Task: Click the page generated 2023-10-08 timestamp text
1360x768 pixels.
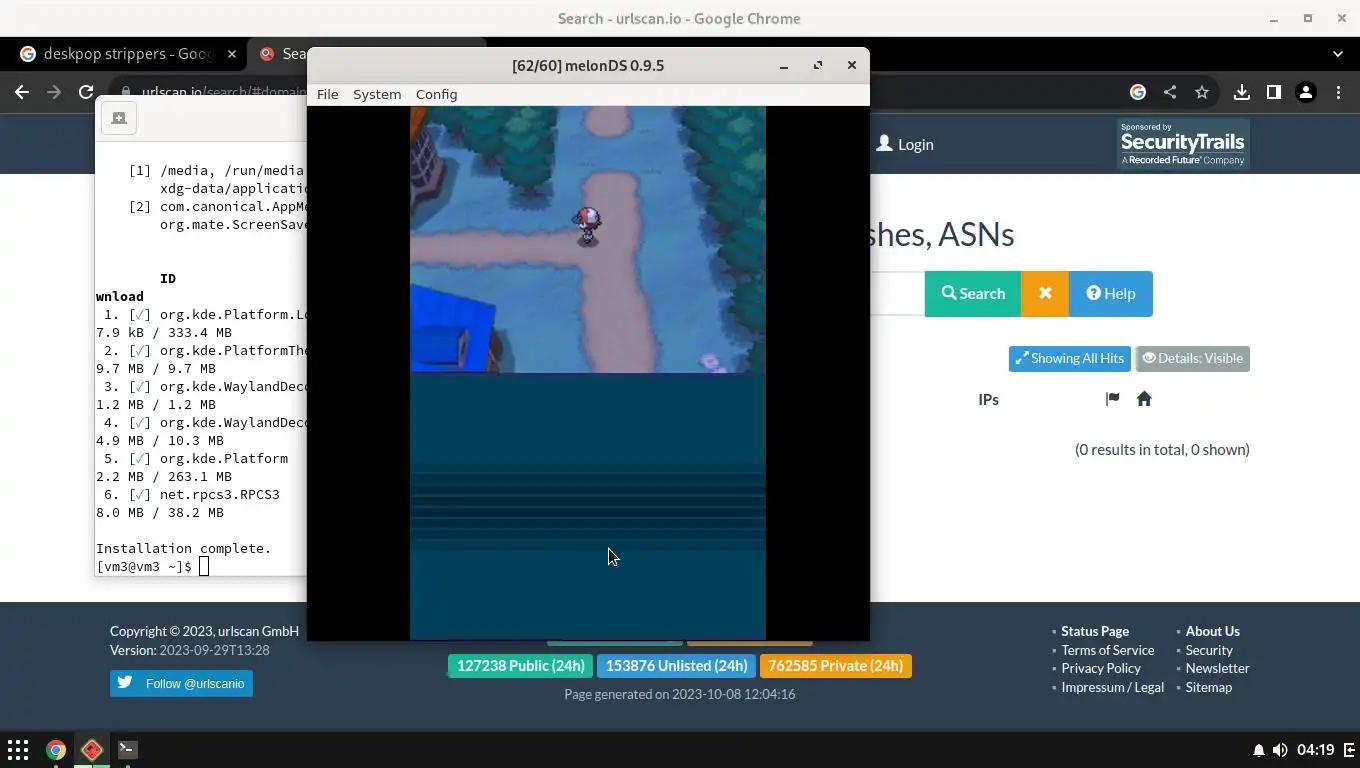Action: tap(680, 693)
